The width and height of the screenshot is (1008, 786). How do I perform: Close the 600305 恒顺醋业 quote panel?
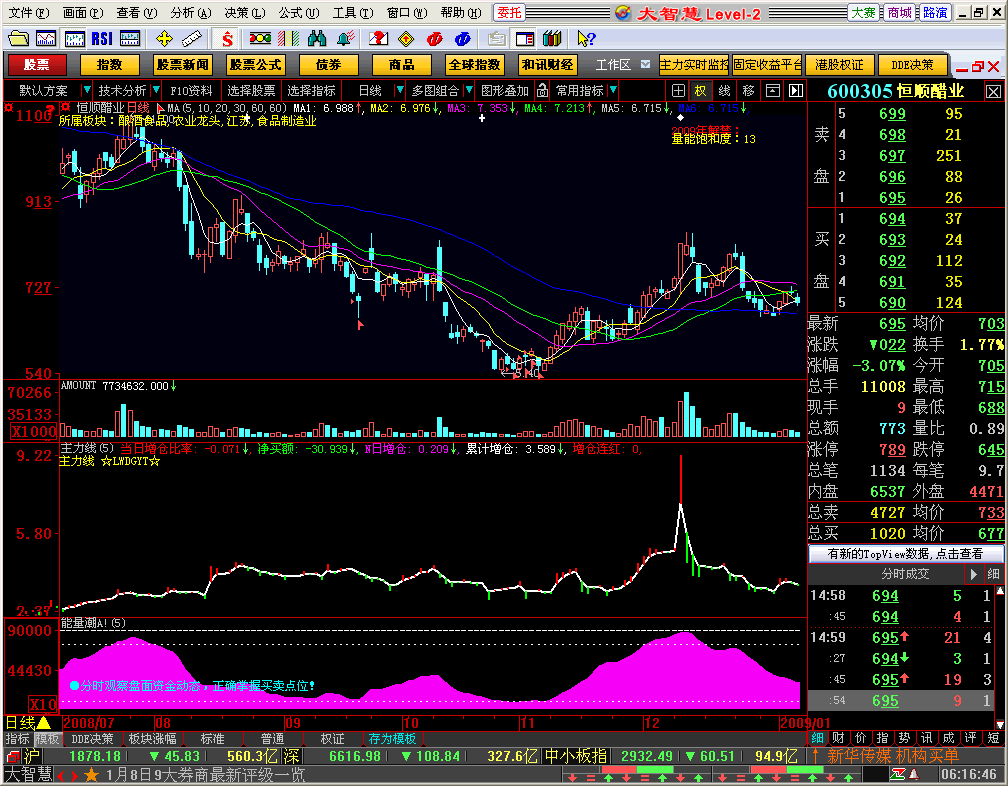(993, 92)
